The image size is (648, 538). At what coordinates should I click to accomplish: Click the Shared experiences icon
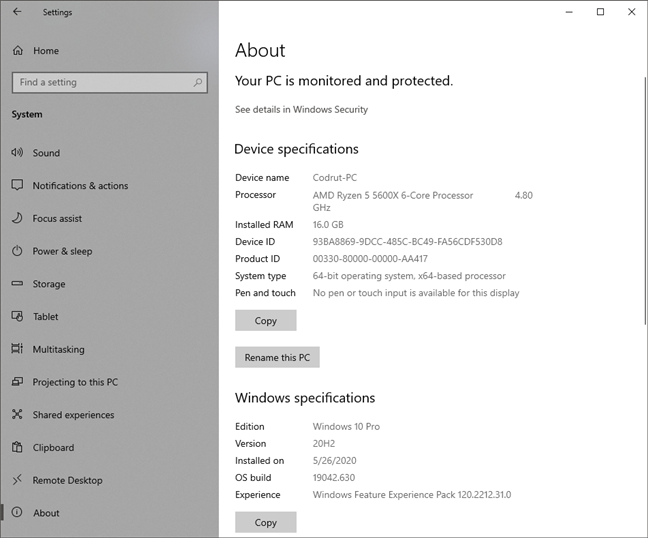coord(17,414)
